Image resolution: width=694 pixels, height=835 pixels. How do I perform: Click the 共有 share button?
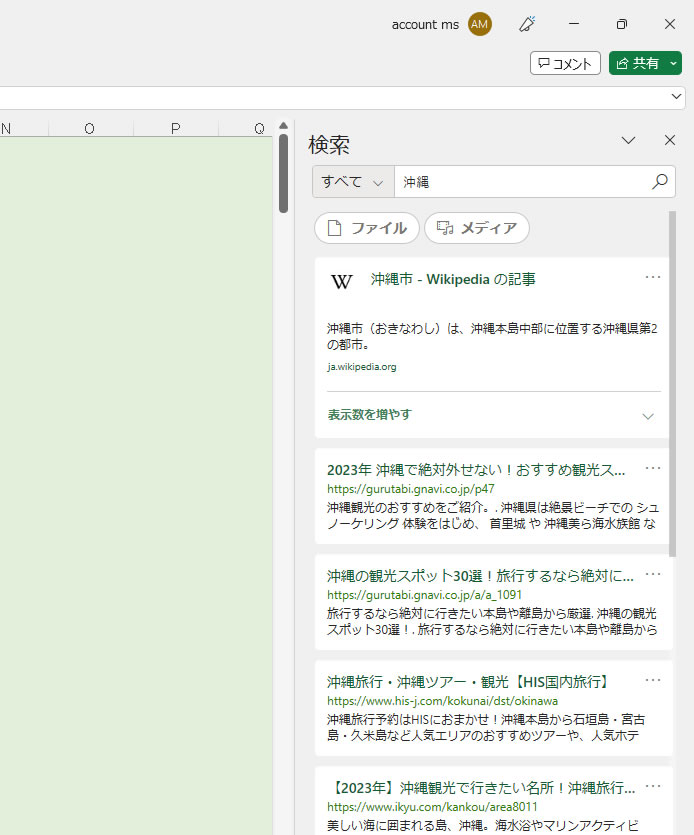(638, 63)
